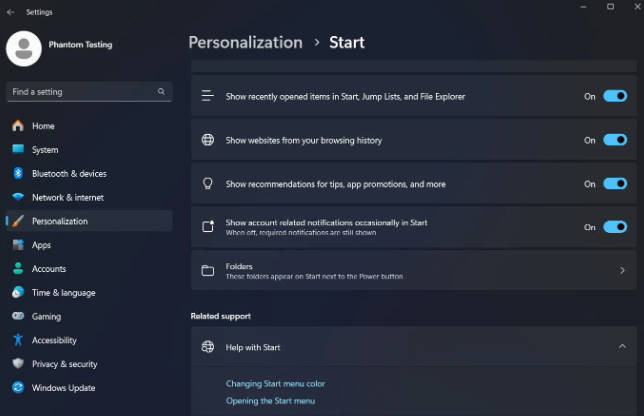The image size is (644, 416).
Task: Open Accounts settings category
Action: (x=89, y=269)
